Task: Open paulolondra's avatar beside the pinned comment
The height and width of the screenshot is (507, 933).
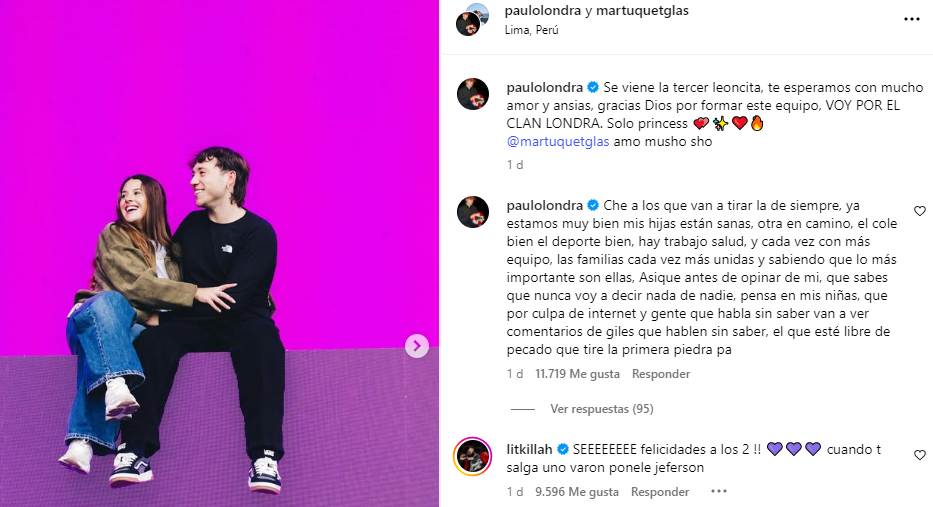Action: tap(473, 212)
